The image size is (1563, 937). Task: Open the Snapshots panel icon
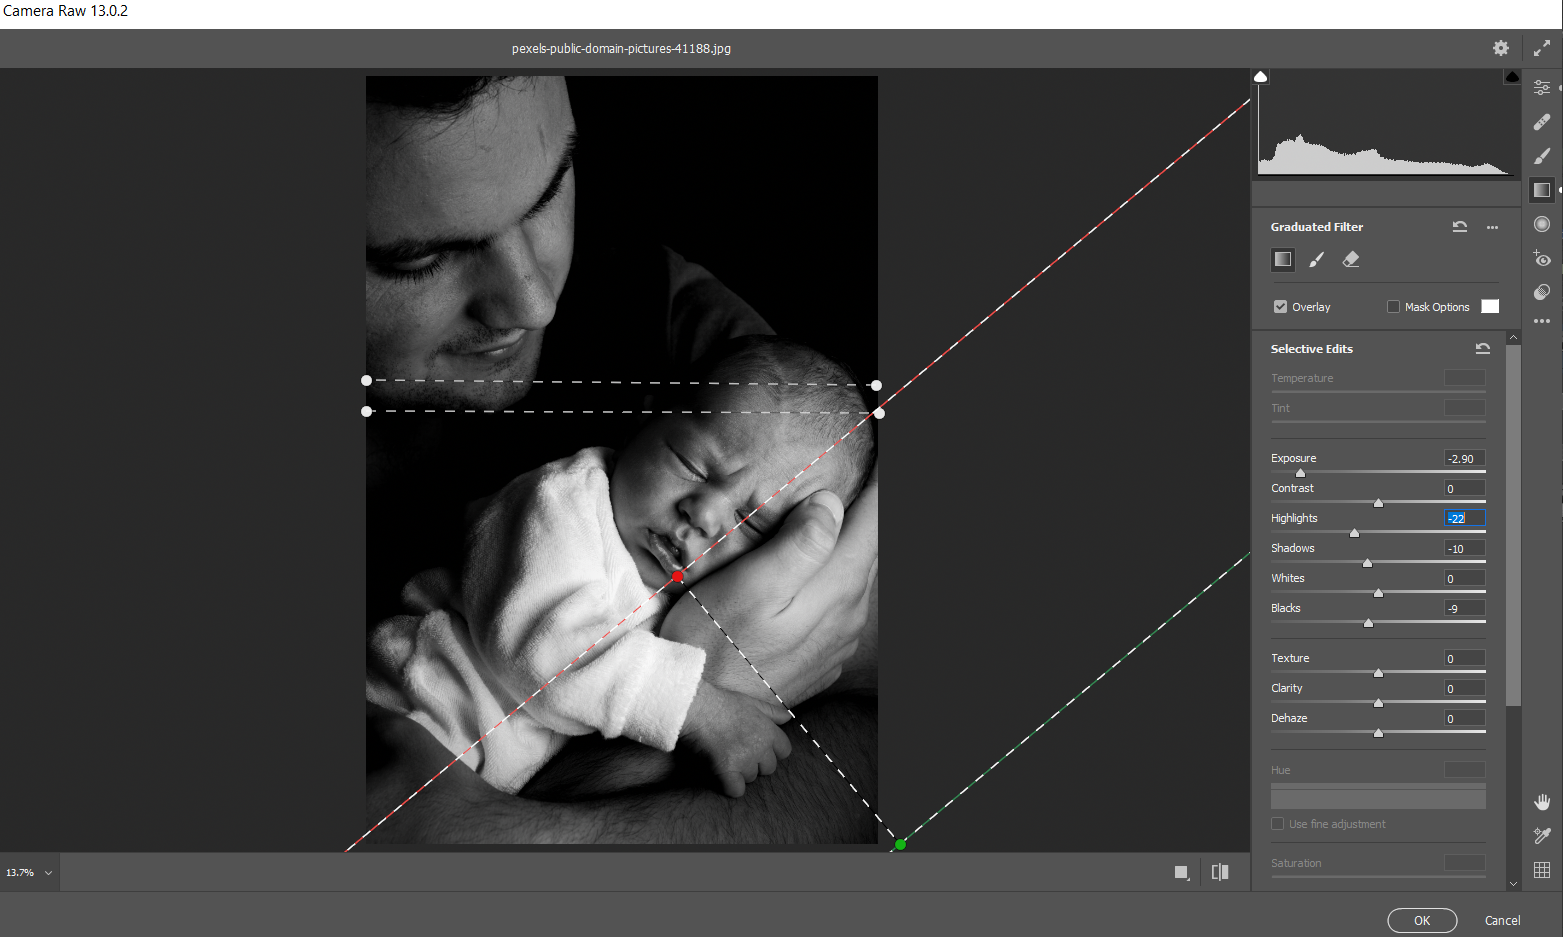coord(1542,292)
